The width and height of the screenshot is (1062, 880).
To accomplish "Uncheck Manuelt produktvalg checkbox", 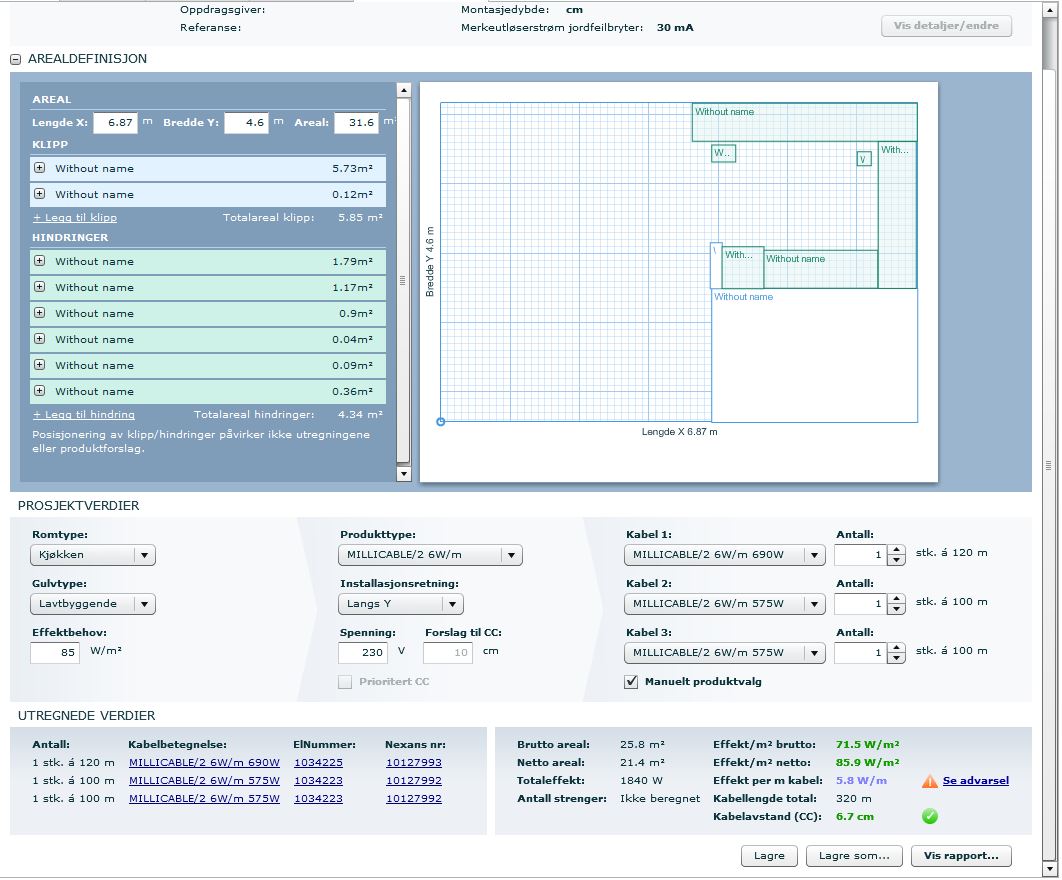I will point(631,682).
